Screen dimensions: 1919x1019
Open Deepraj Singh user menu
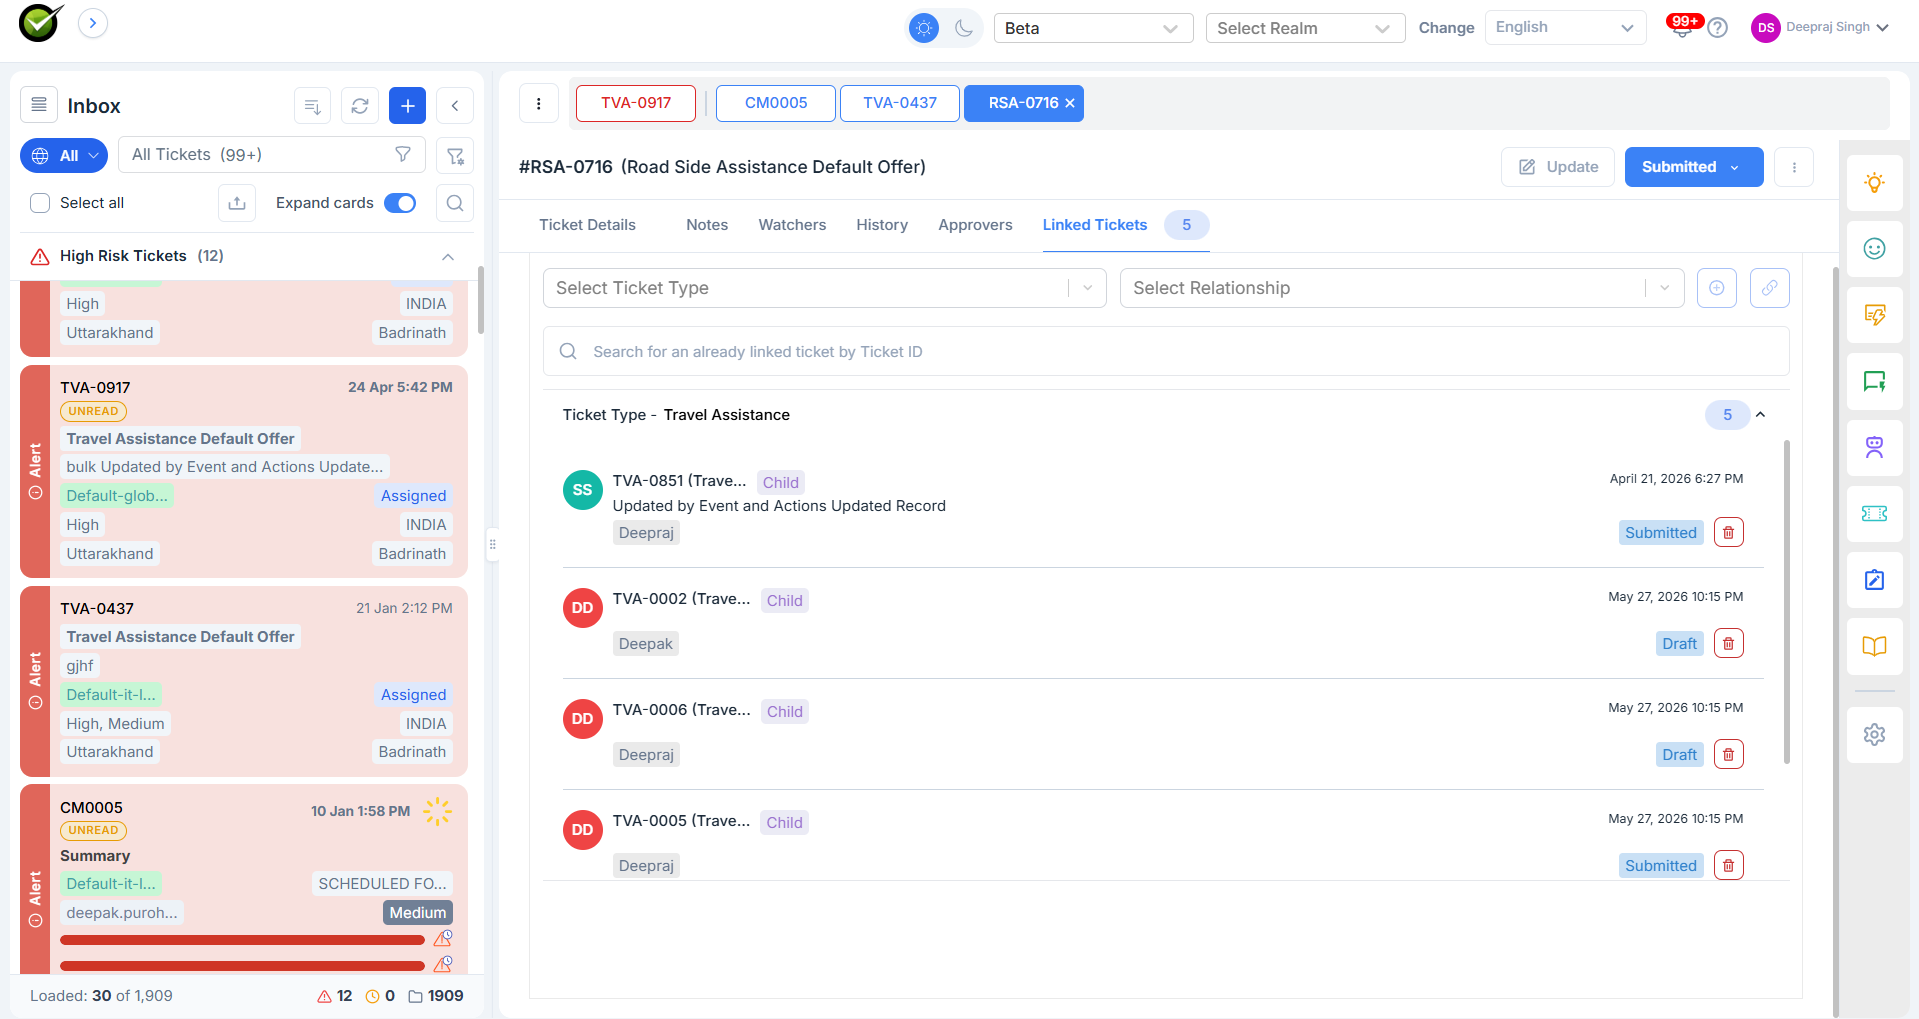coord(1820,28)
